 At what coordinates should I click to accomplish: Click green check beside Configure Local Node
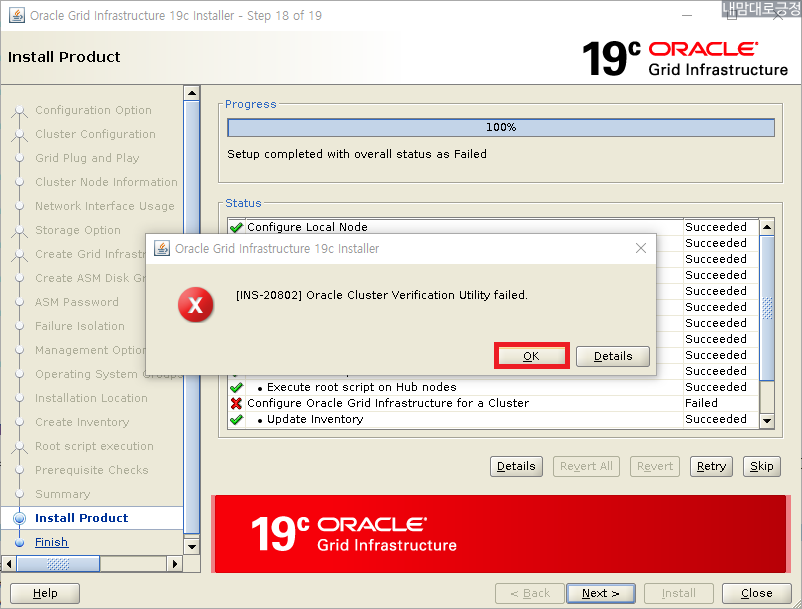[236, 227]
